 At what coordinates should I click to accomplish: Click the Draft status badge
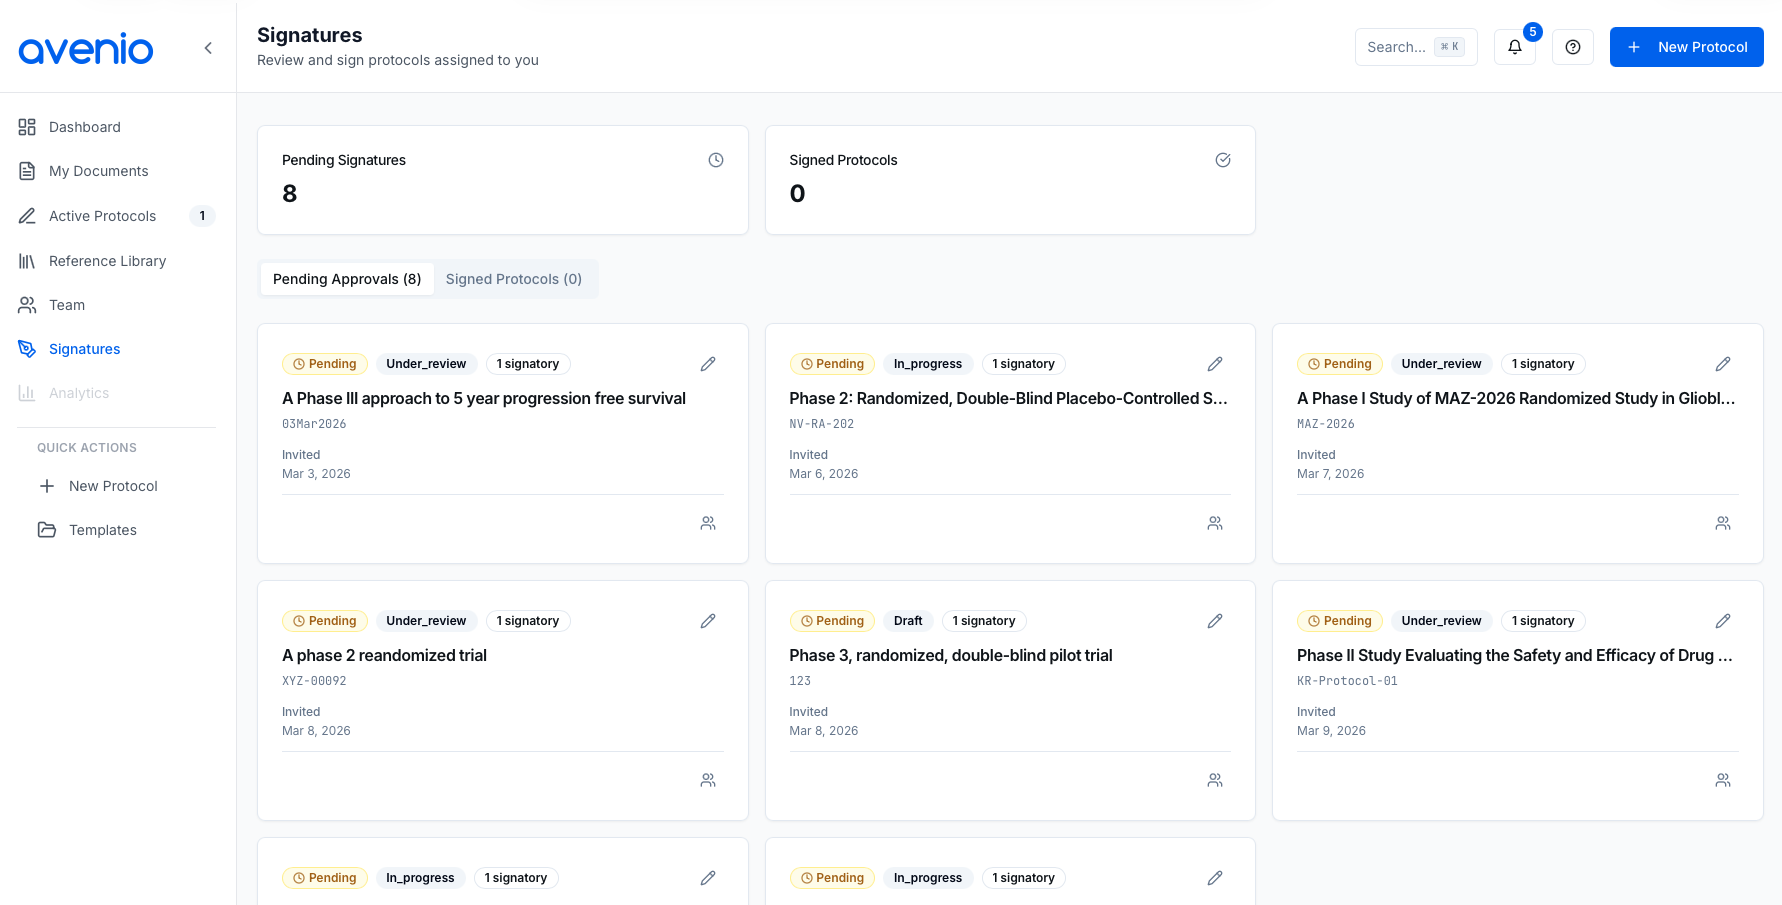pyautogui.click(x=908, y=621)
